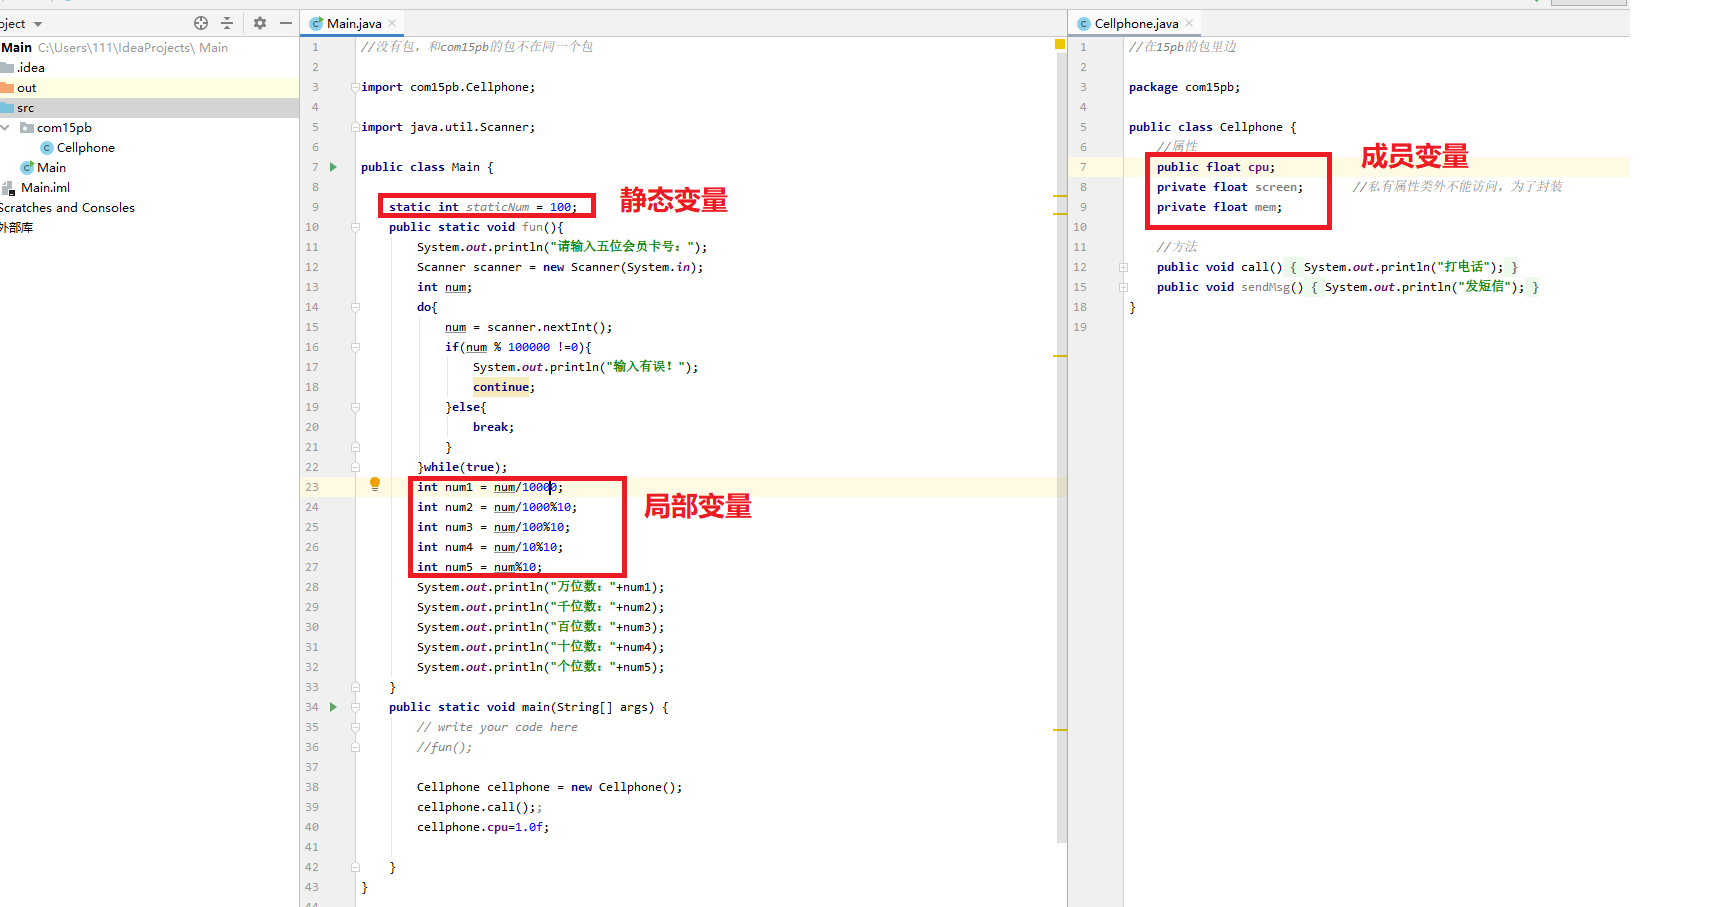Viewport: 1710px width, 907px height.
Task: Select the Main project root node
Action: 17,48
